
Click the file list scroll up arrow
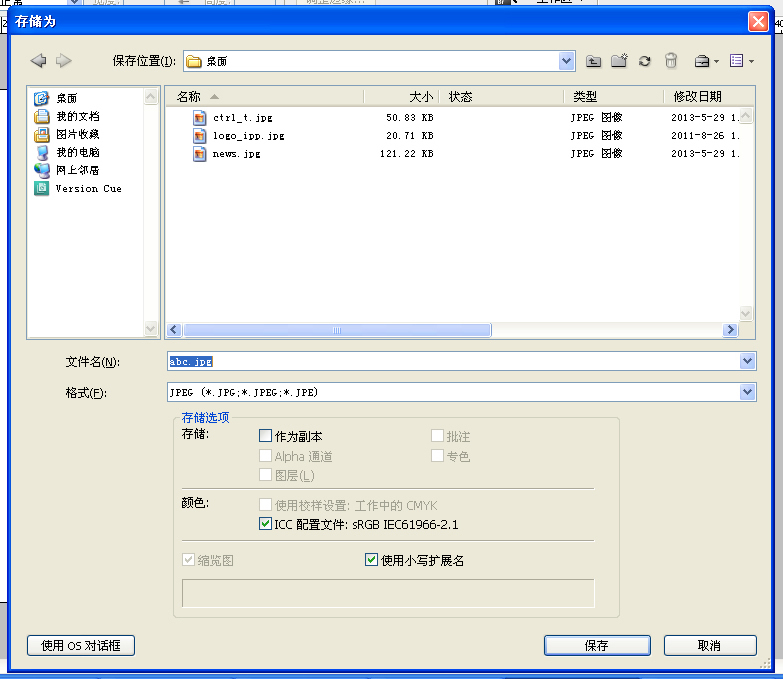(x=746, y=116)
